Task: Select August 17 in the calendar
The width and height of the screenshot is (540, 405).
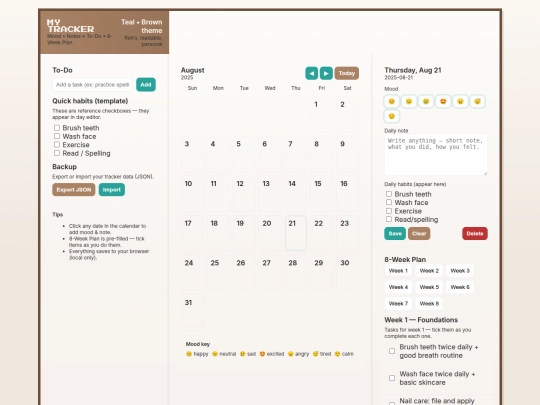Action: (x=192, y=233)
